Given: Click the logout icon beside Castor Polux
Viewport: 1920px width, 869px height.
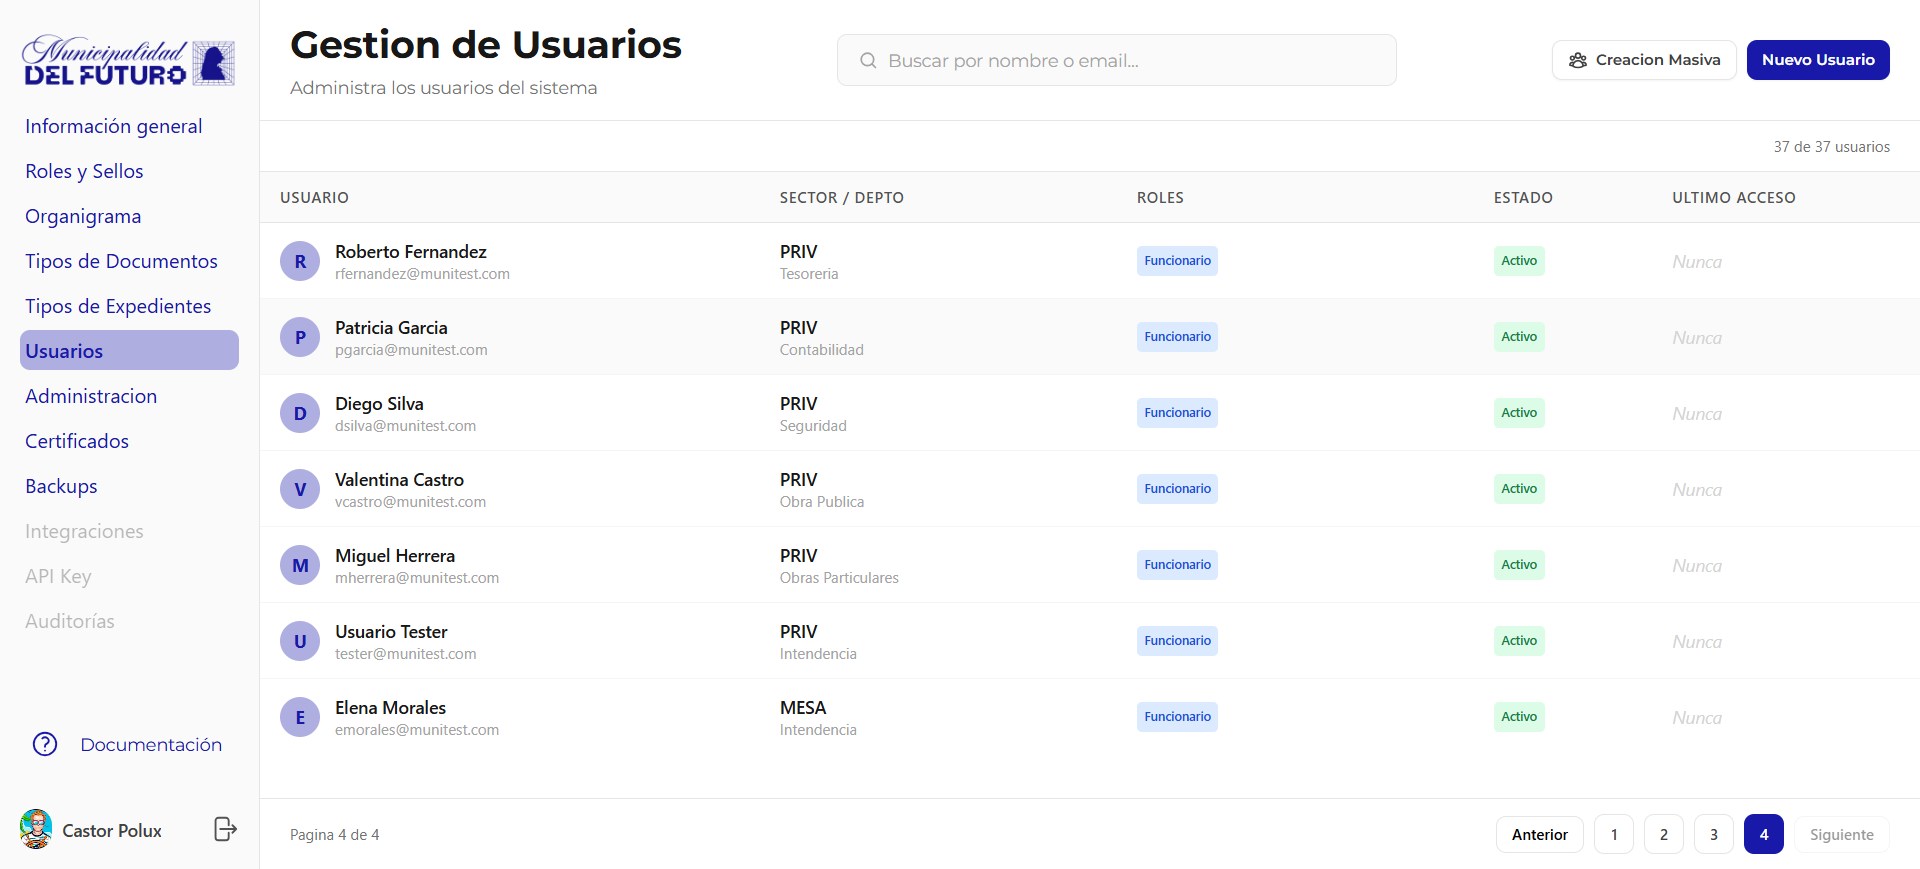Looking at the screenshot, I should click(x=225, y=829).
